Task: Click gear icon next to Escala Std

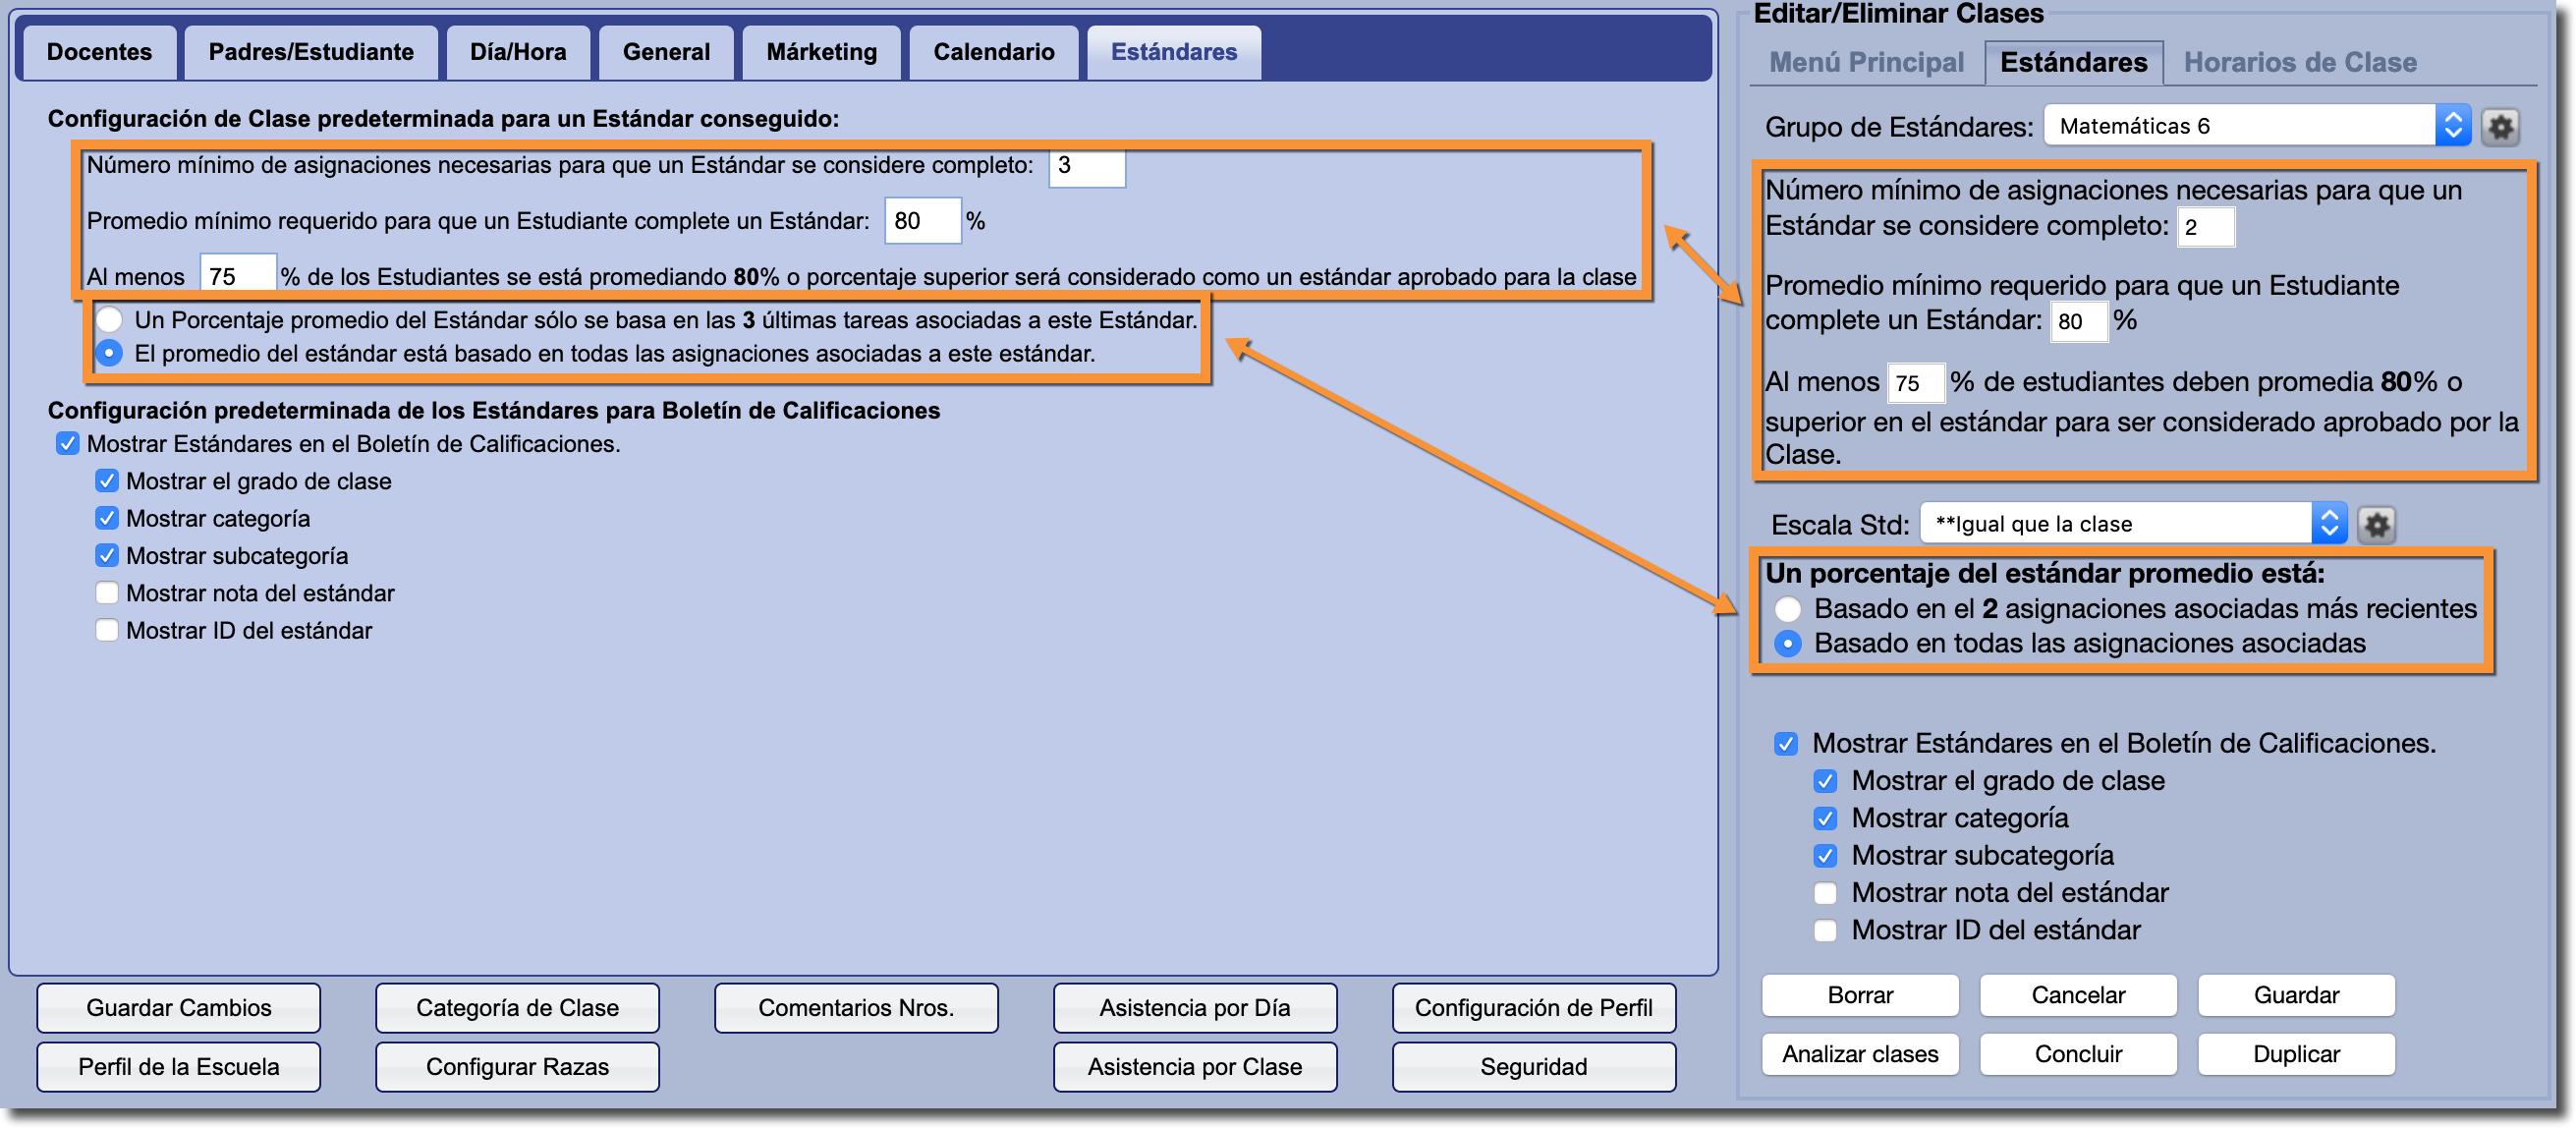Action: [2376, 524]
